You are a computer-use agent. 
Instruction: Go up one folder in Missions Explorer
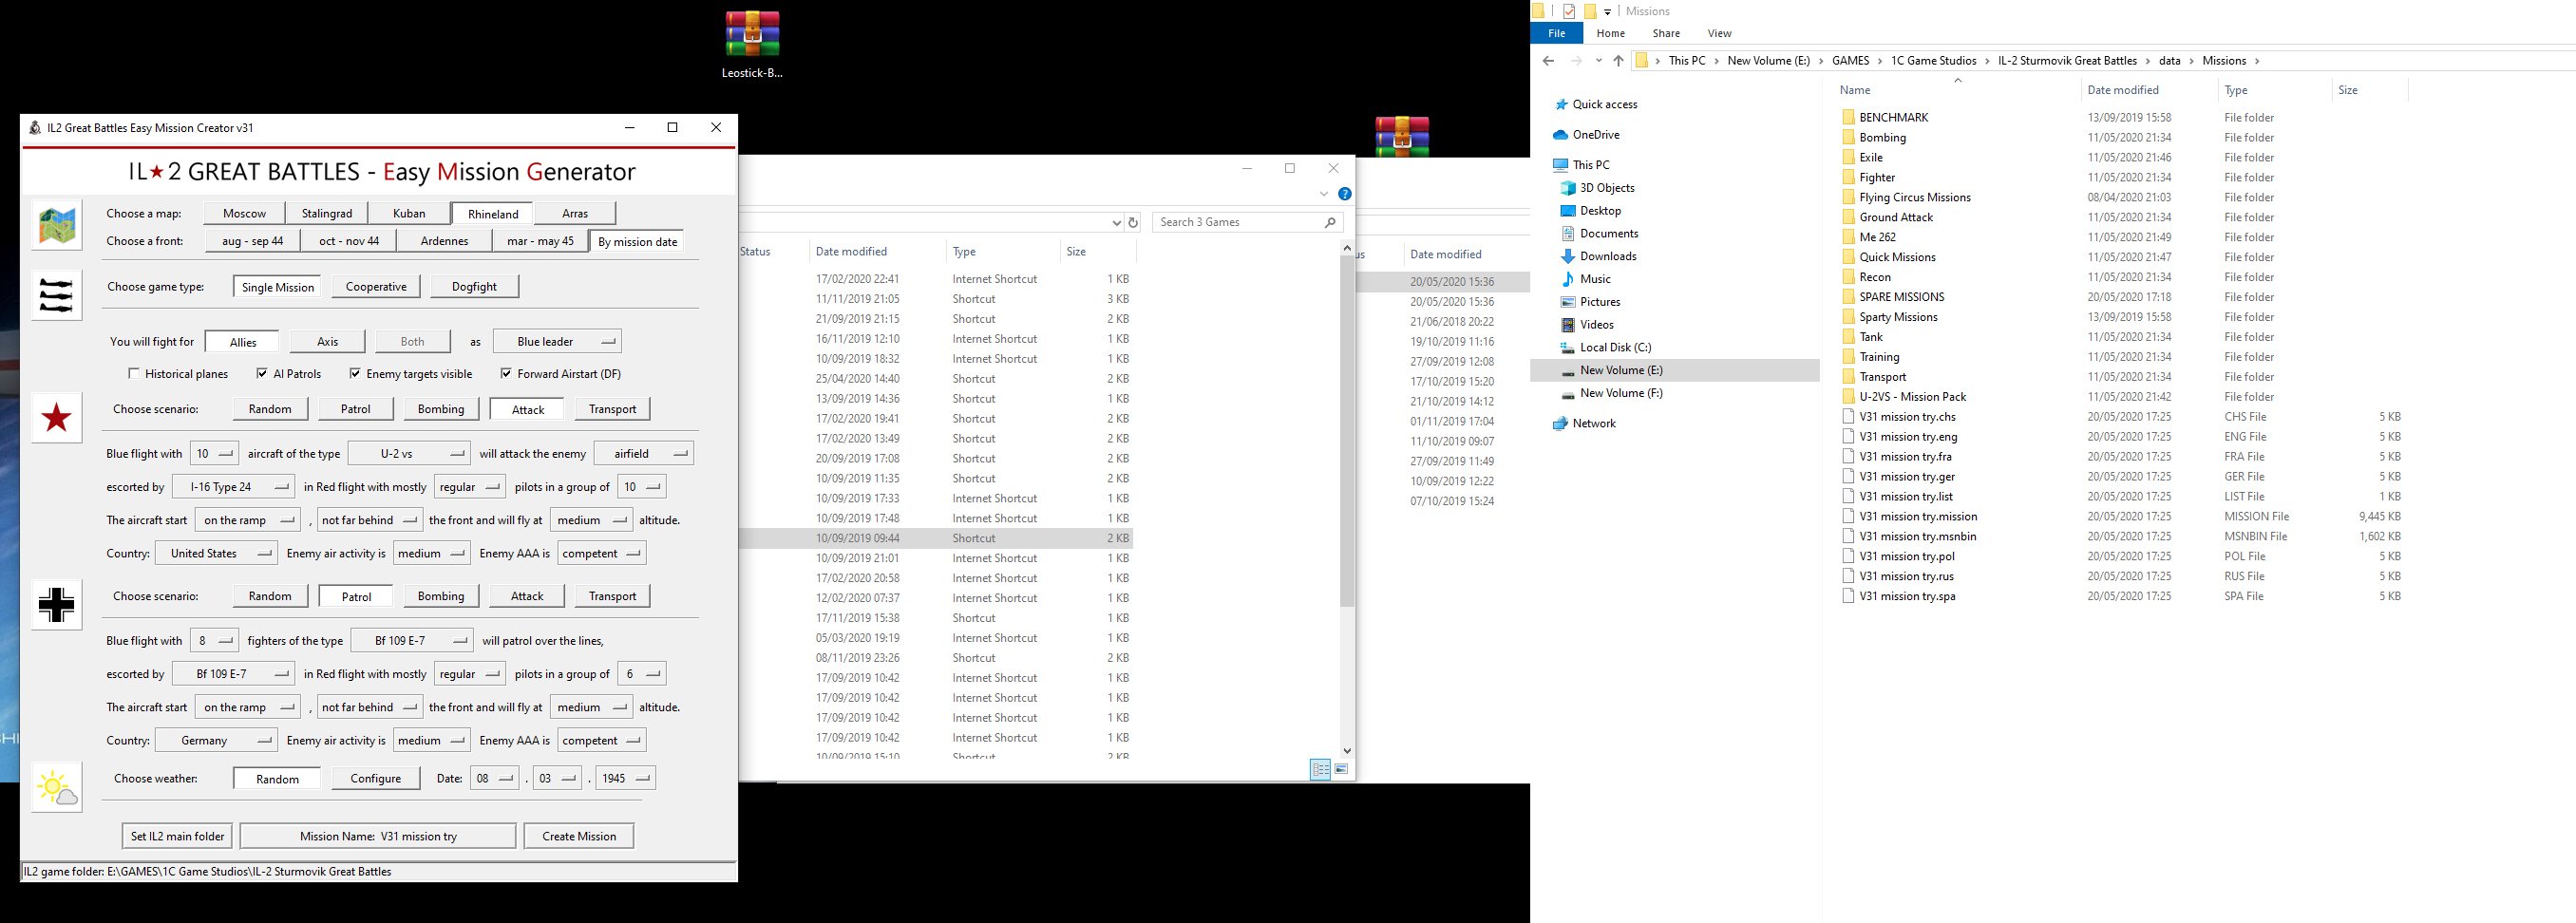[1618, 61]
